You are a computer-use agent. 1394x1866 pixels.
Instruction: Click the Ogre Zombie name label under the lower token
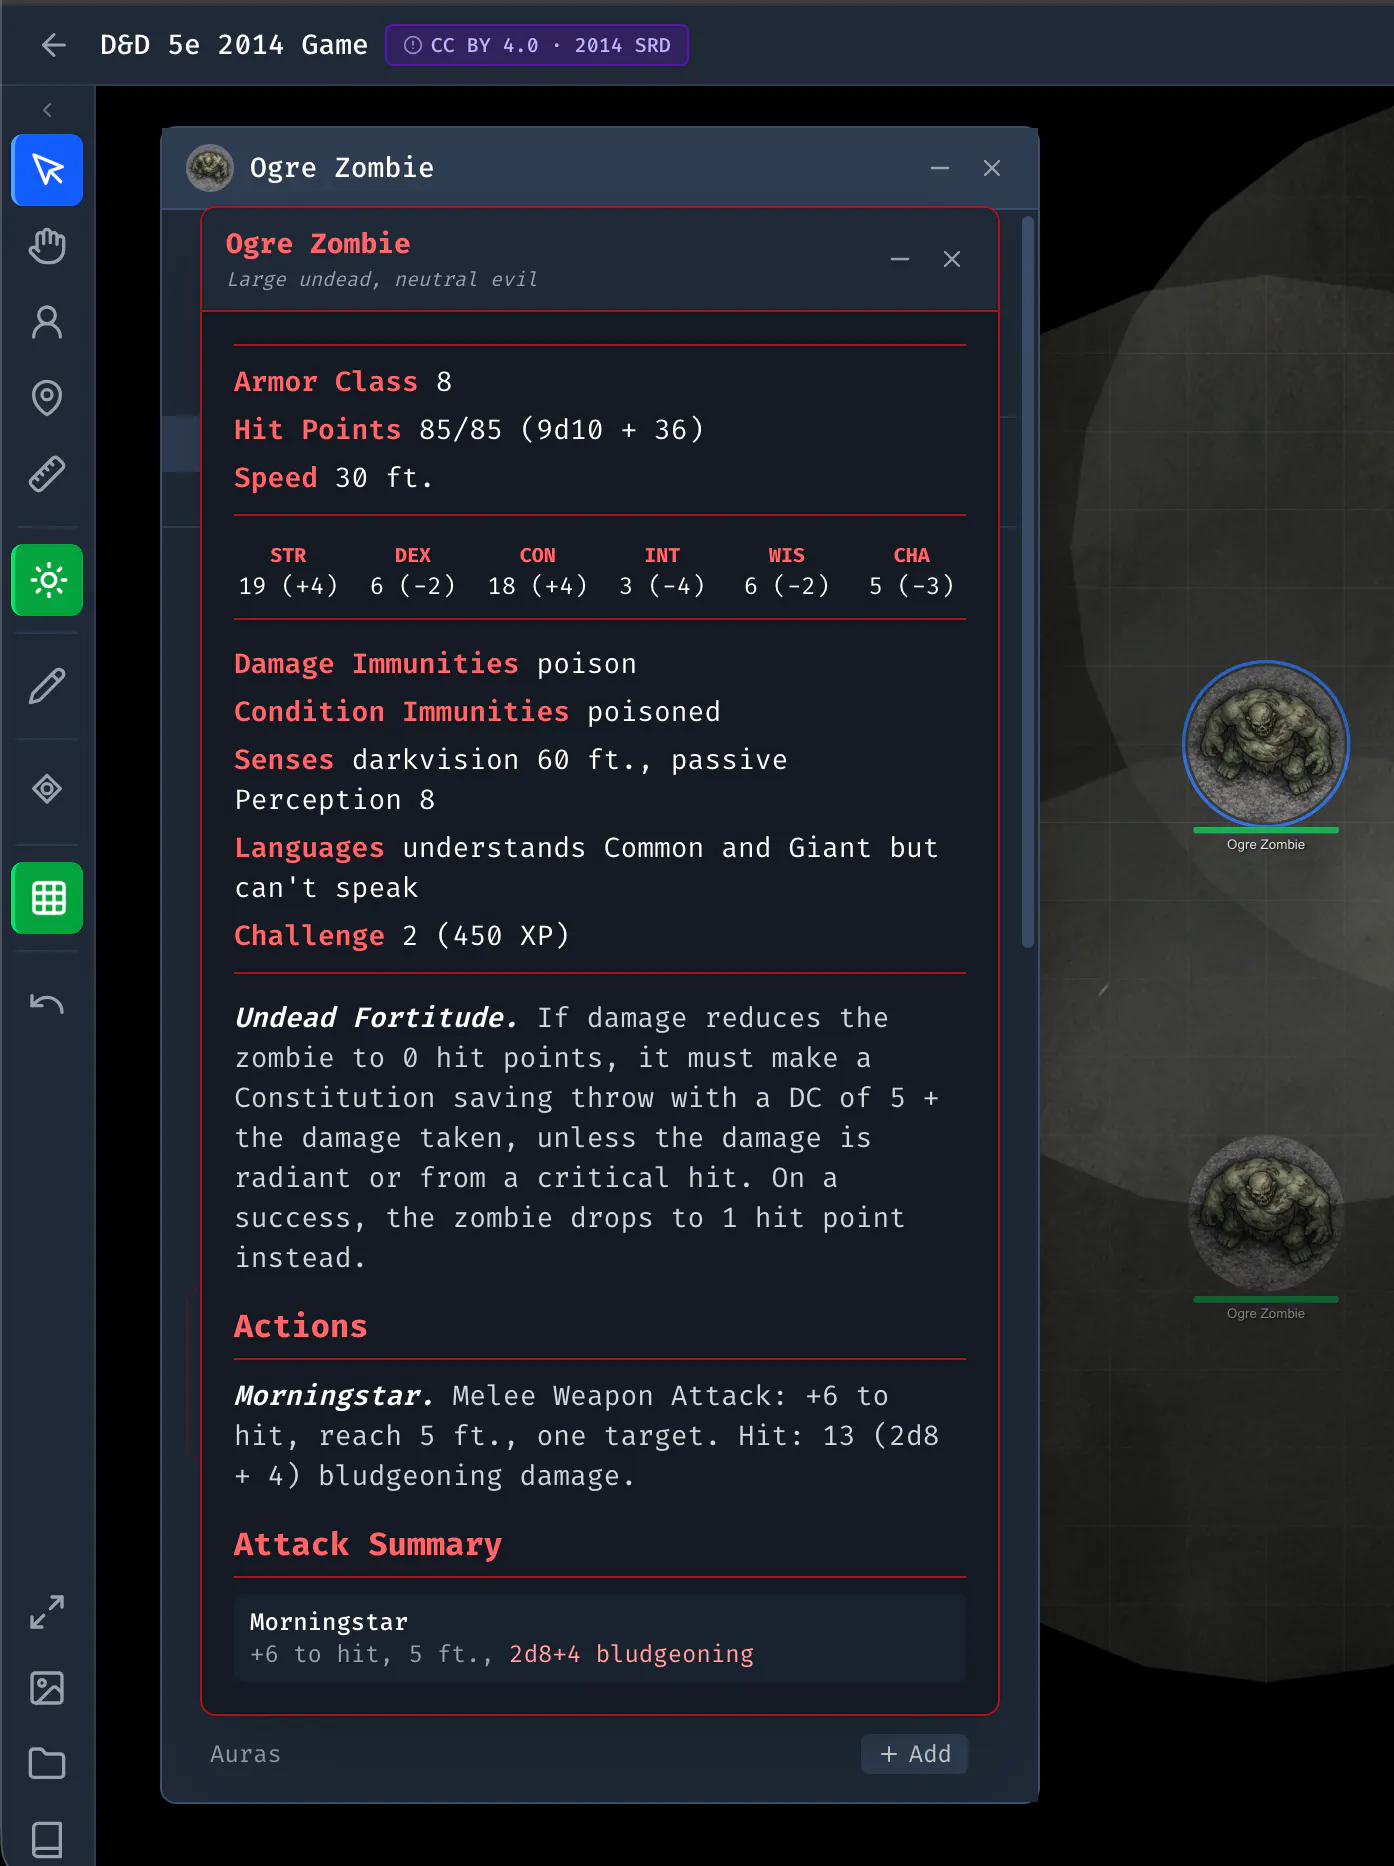coord(1266,1313)
